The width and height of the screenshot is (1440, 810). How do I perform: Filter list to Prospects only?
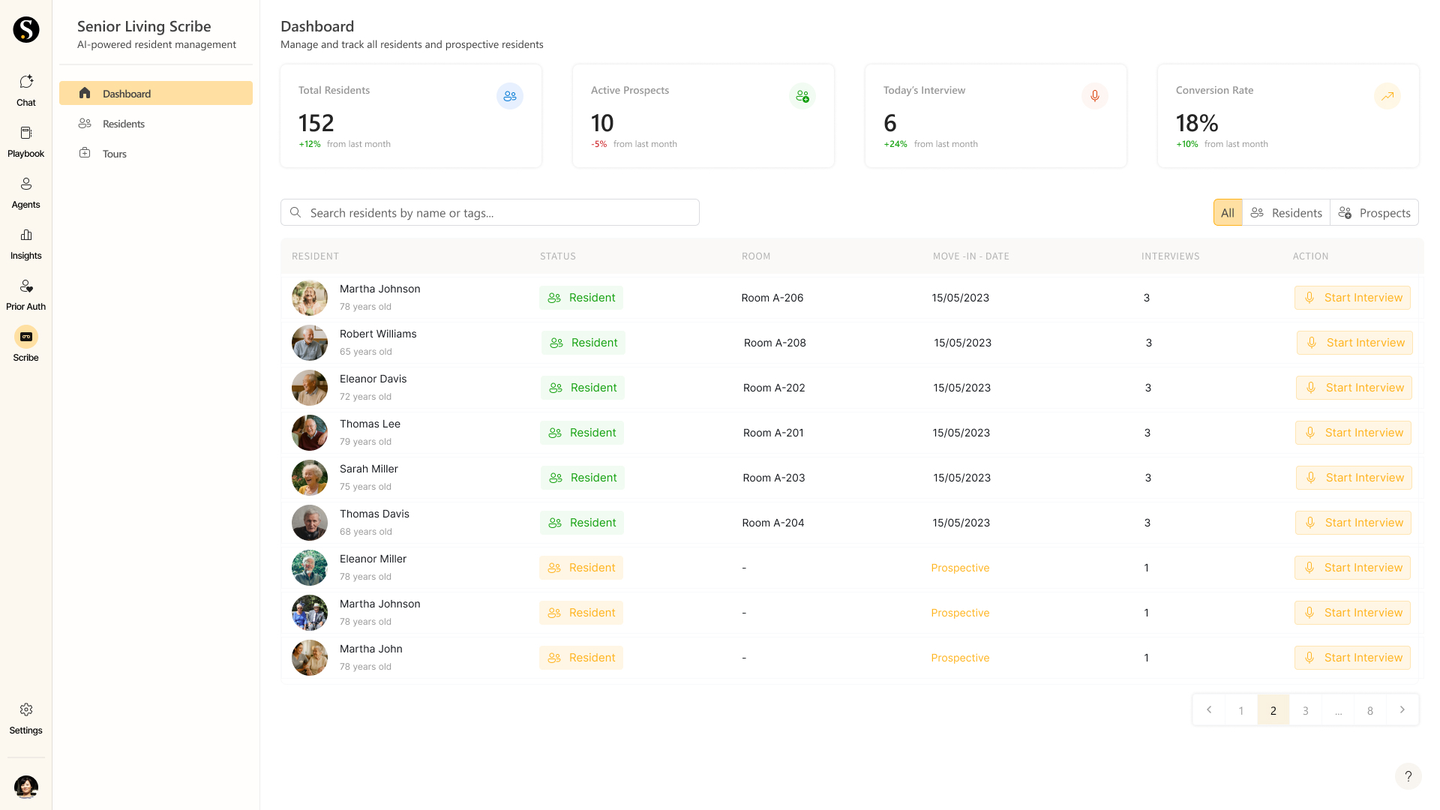coord(1374,213)
